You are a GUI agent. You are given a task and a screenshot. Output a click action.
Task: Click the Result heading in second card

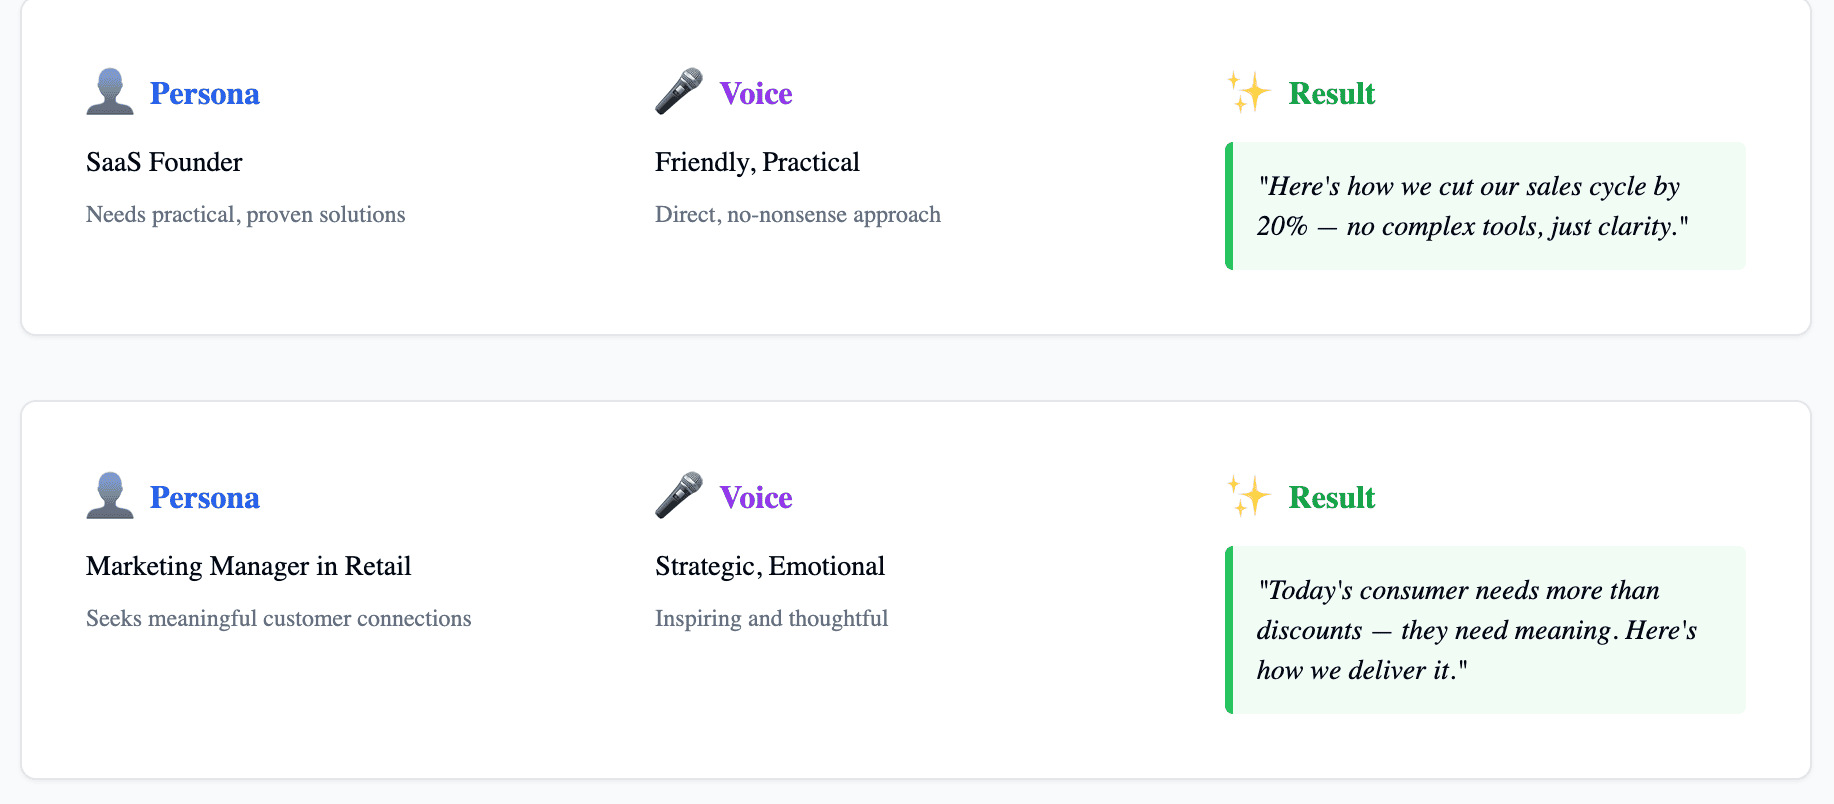(x=1332, y=498)
